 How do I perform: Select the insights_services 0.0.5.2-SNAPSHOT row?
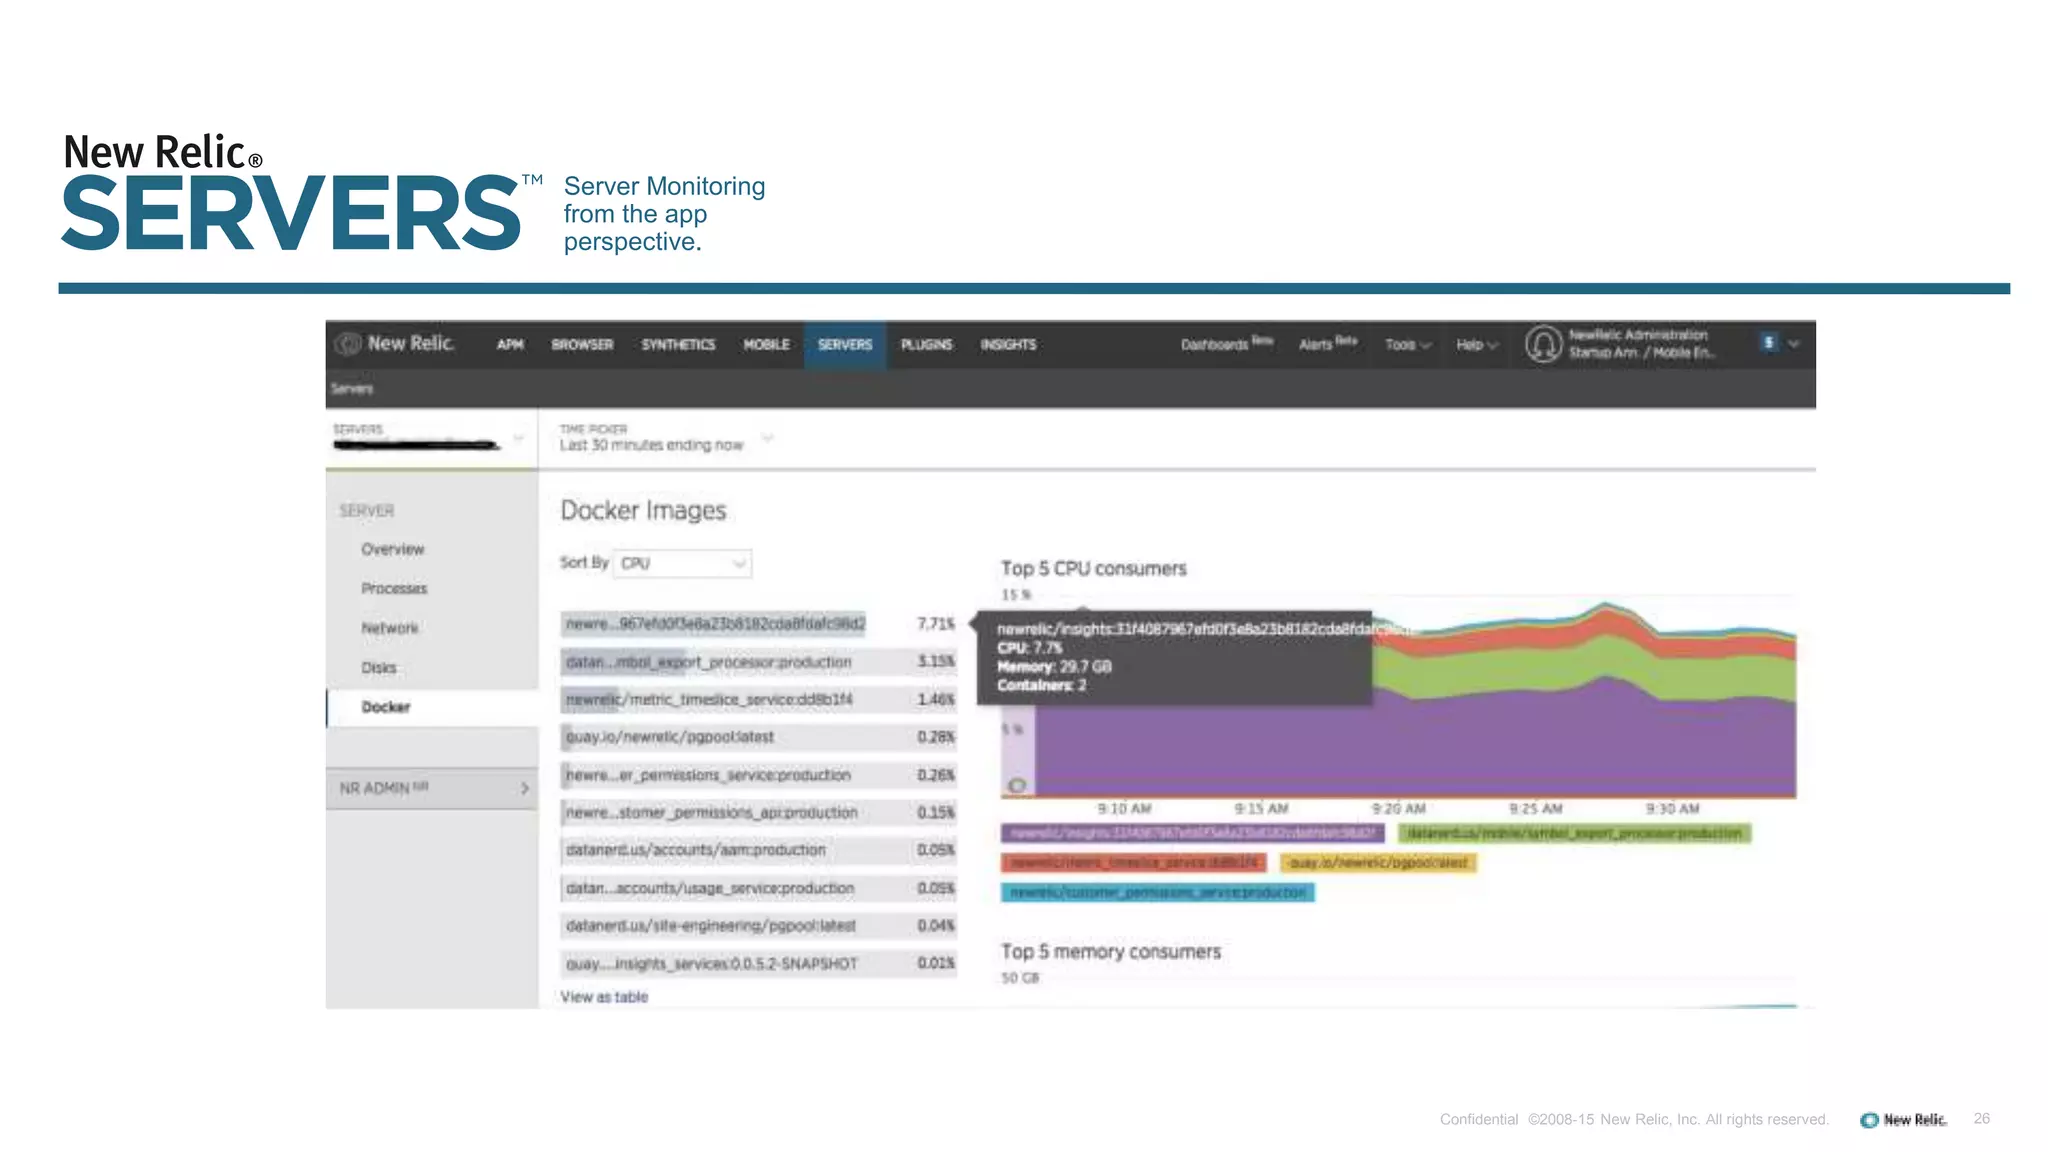pyautogui.click(x=758, y=964)
